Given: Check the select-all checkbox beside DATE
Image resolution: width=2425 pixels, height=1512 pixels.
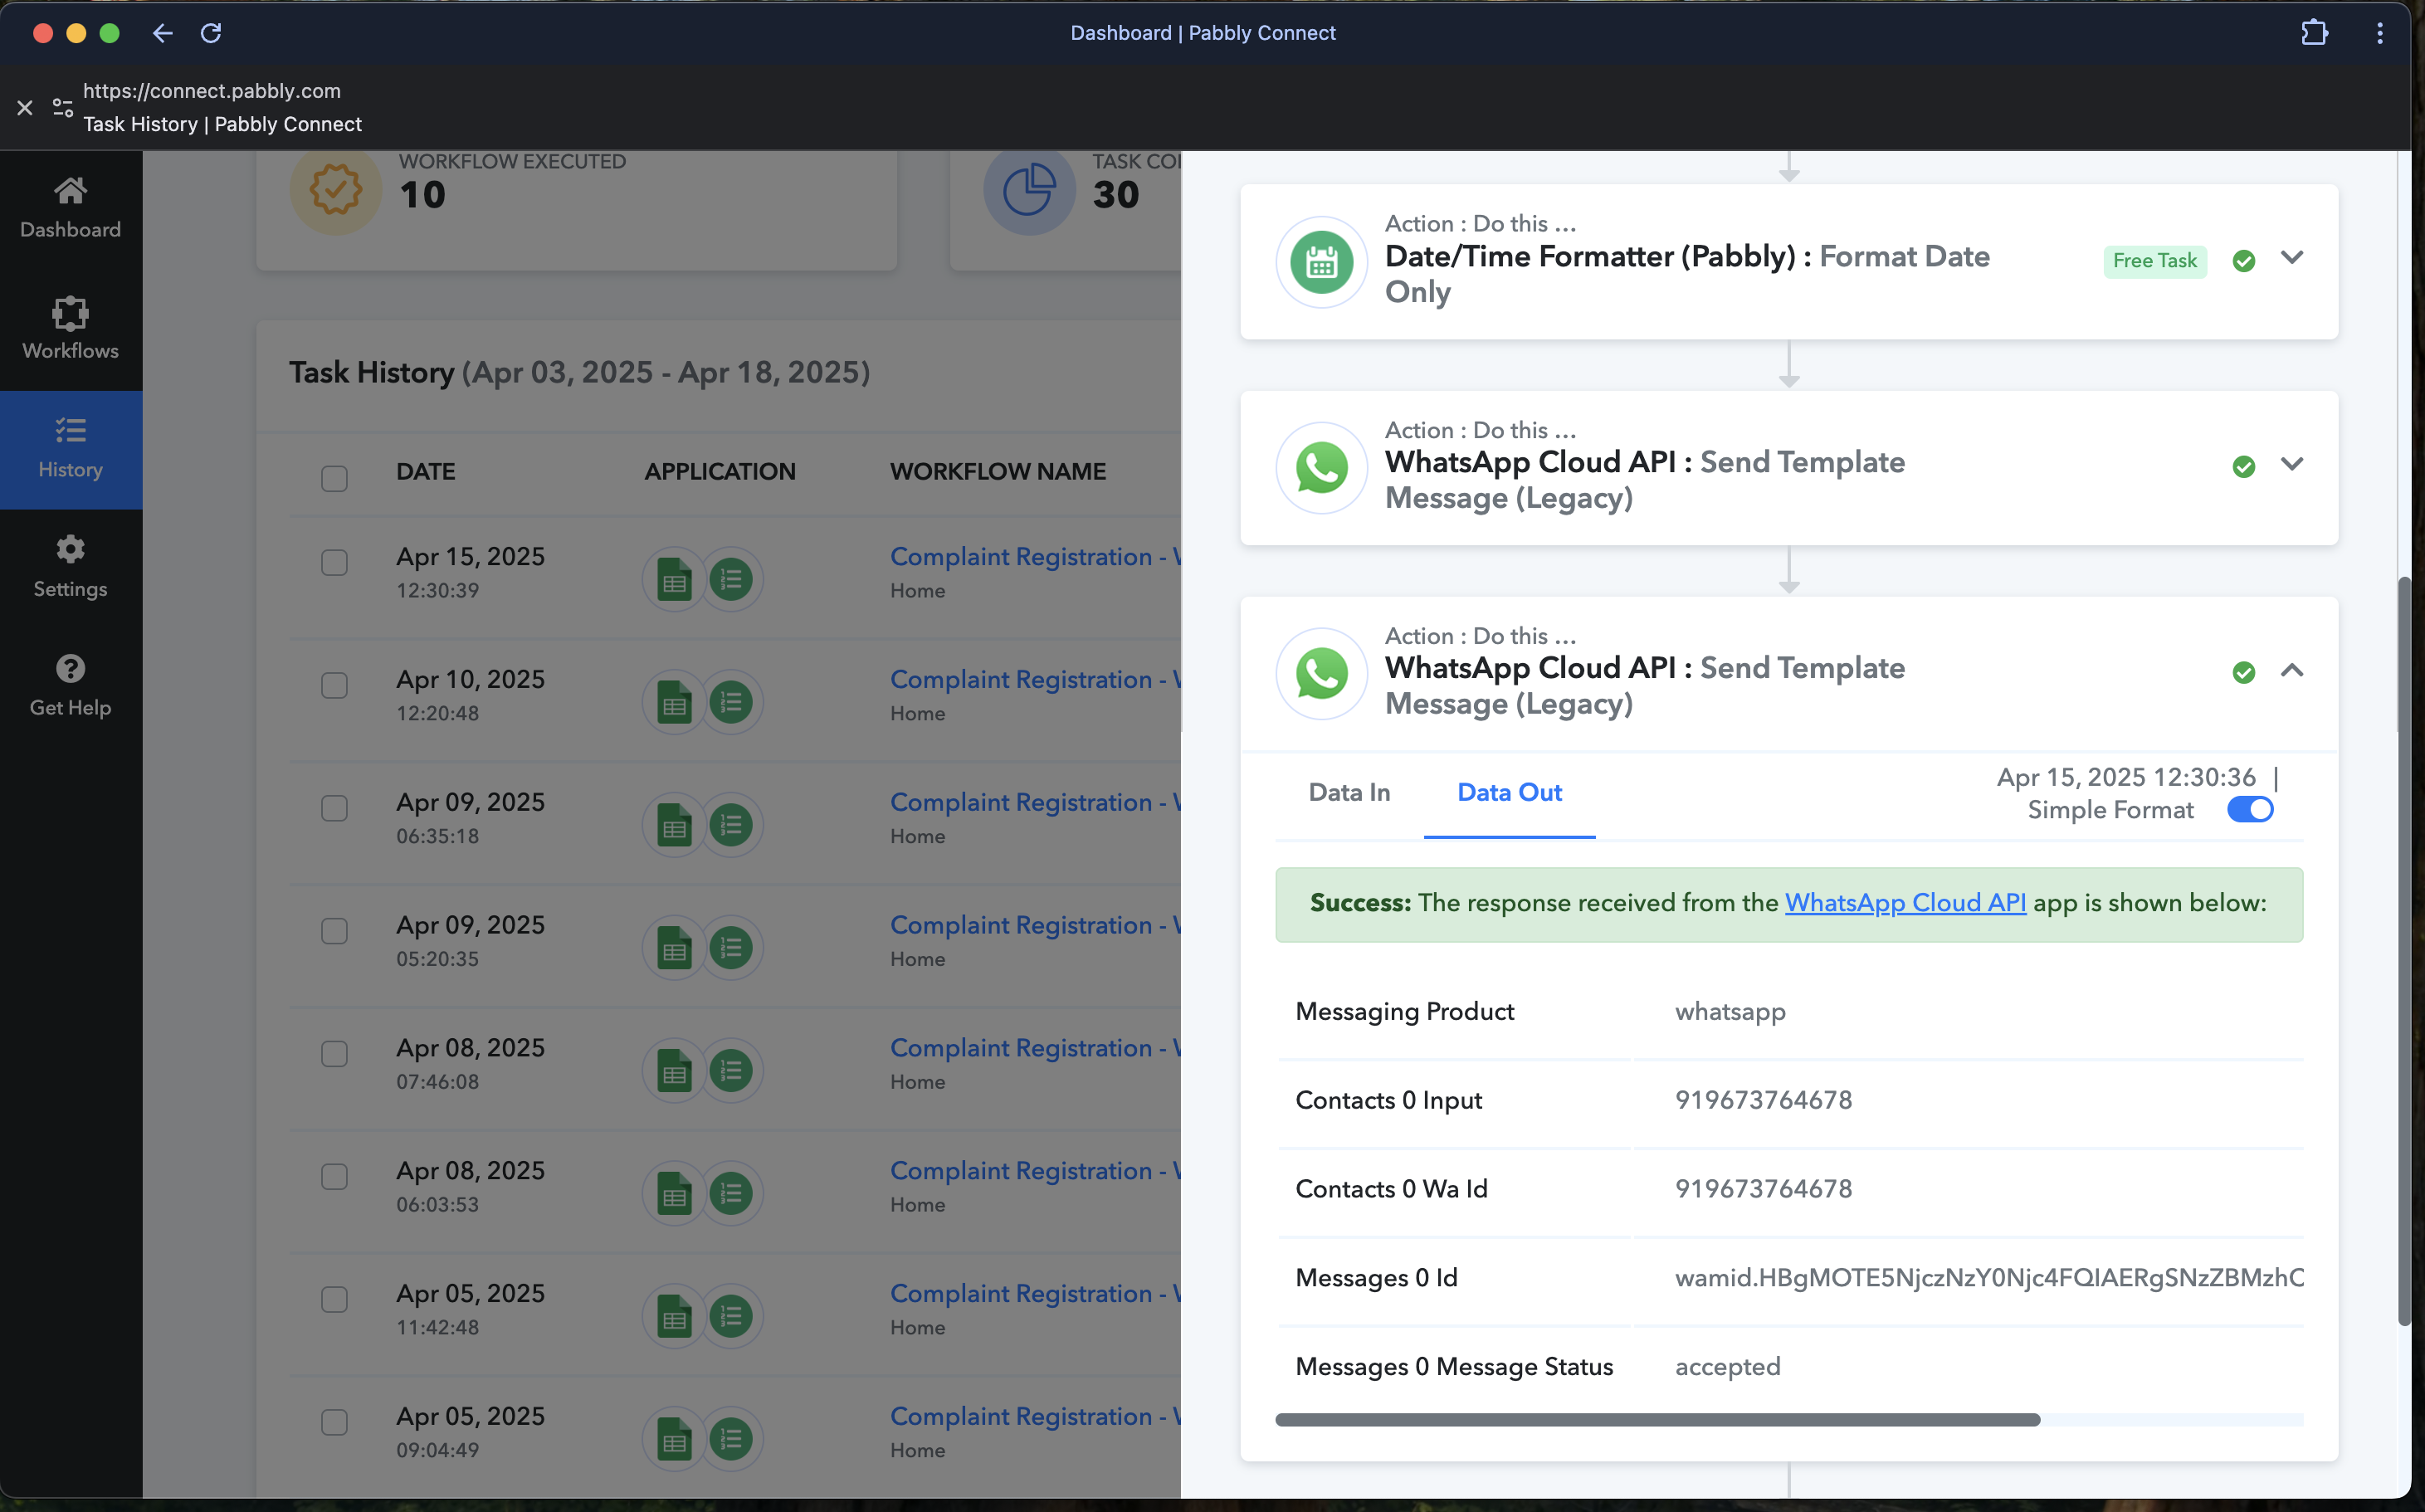Looking at the screenshot, I should point(334,478).
